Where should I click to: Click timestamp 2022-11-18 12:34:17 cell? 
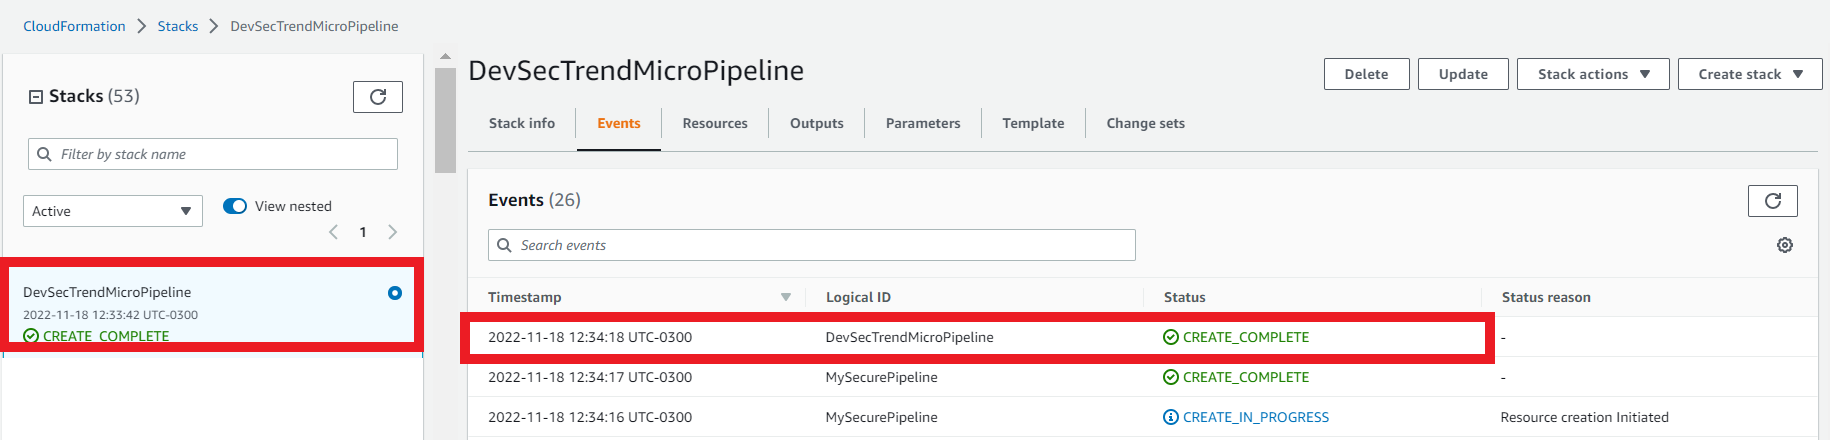590,377
